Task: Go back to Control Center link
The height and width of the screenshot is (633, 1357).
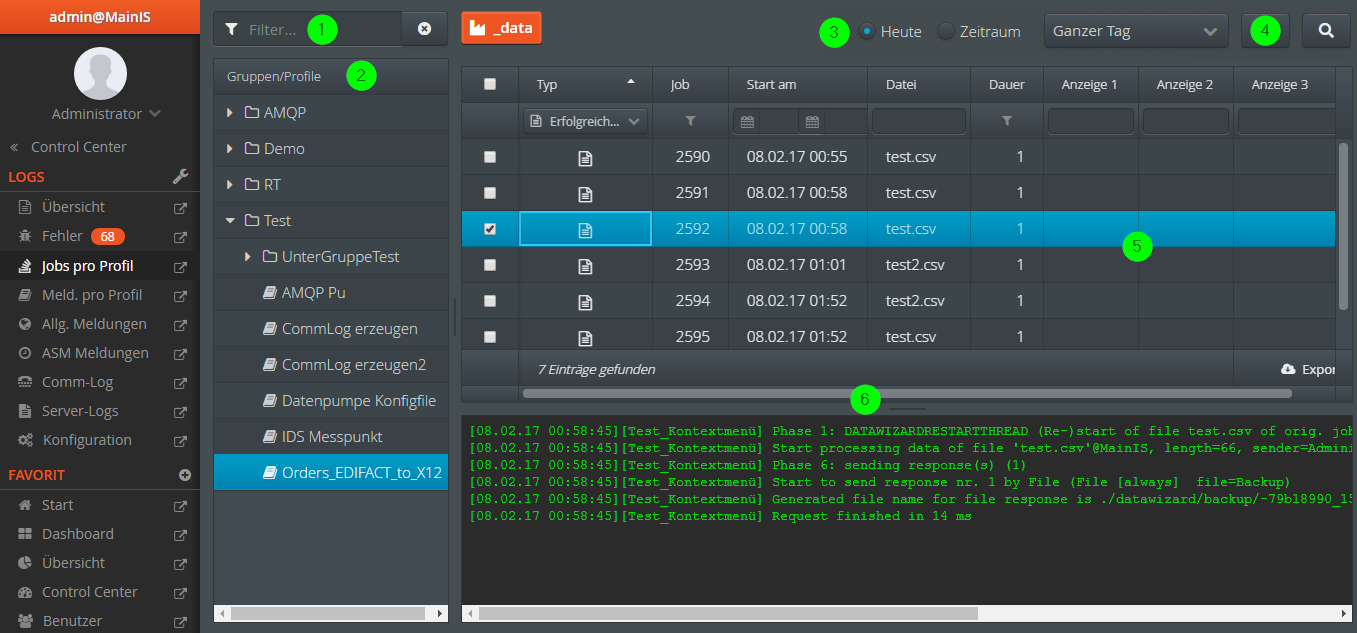Action: click(x=78, y=147)
